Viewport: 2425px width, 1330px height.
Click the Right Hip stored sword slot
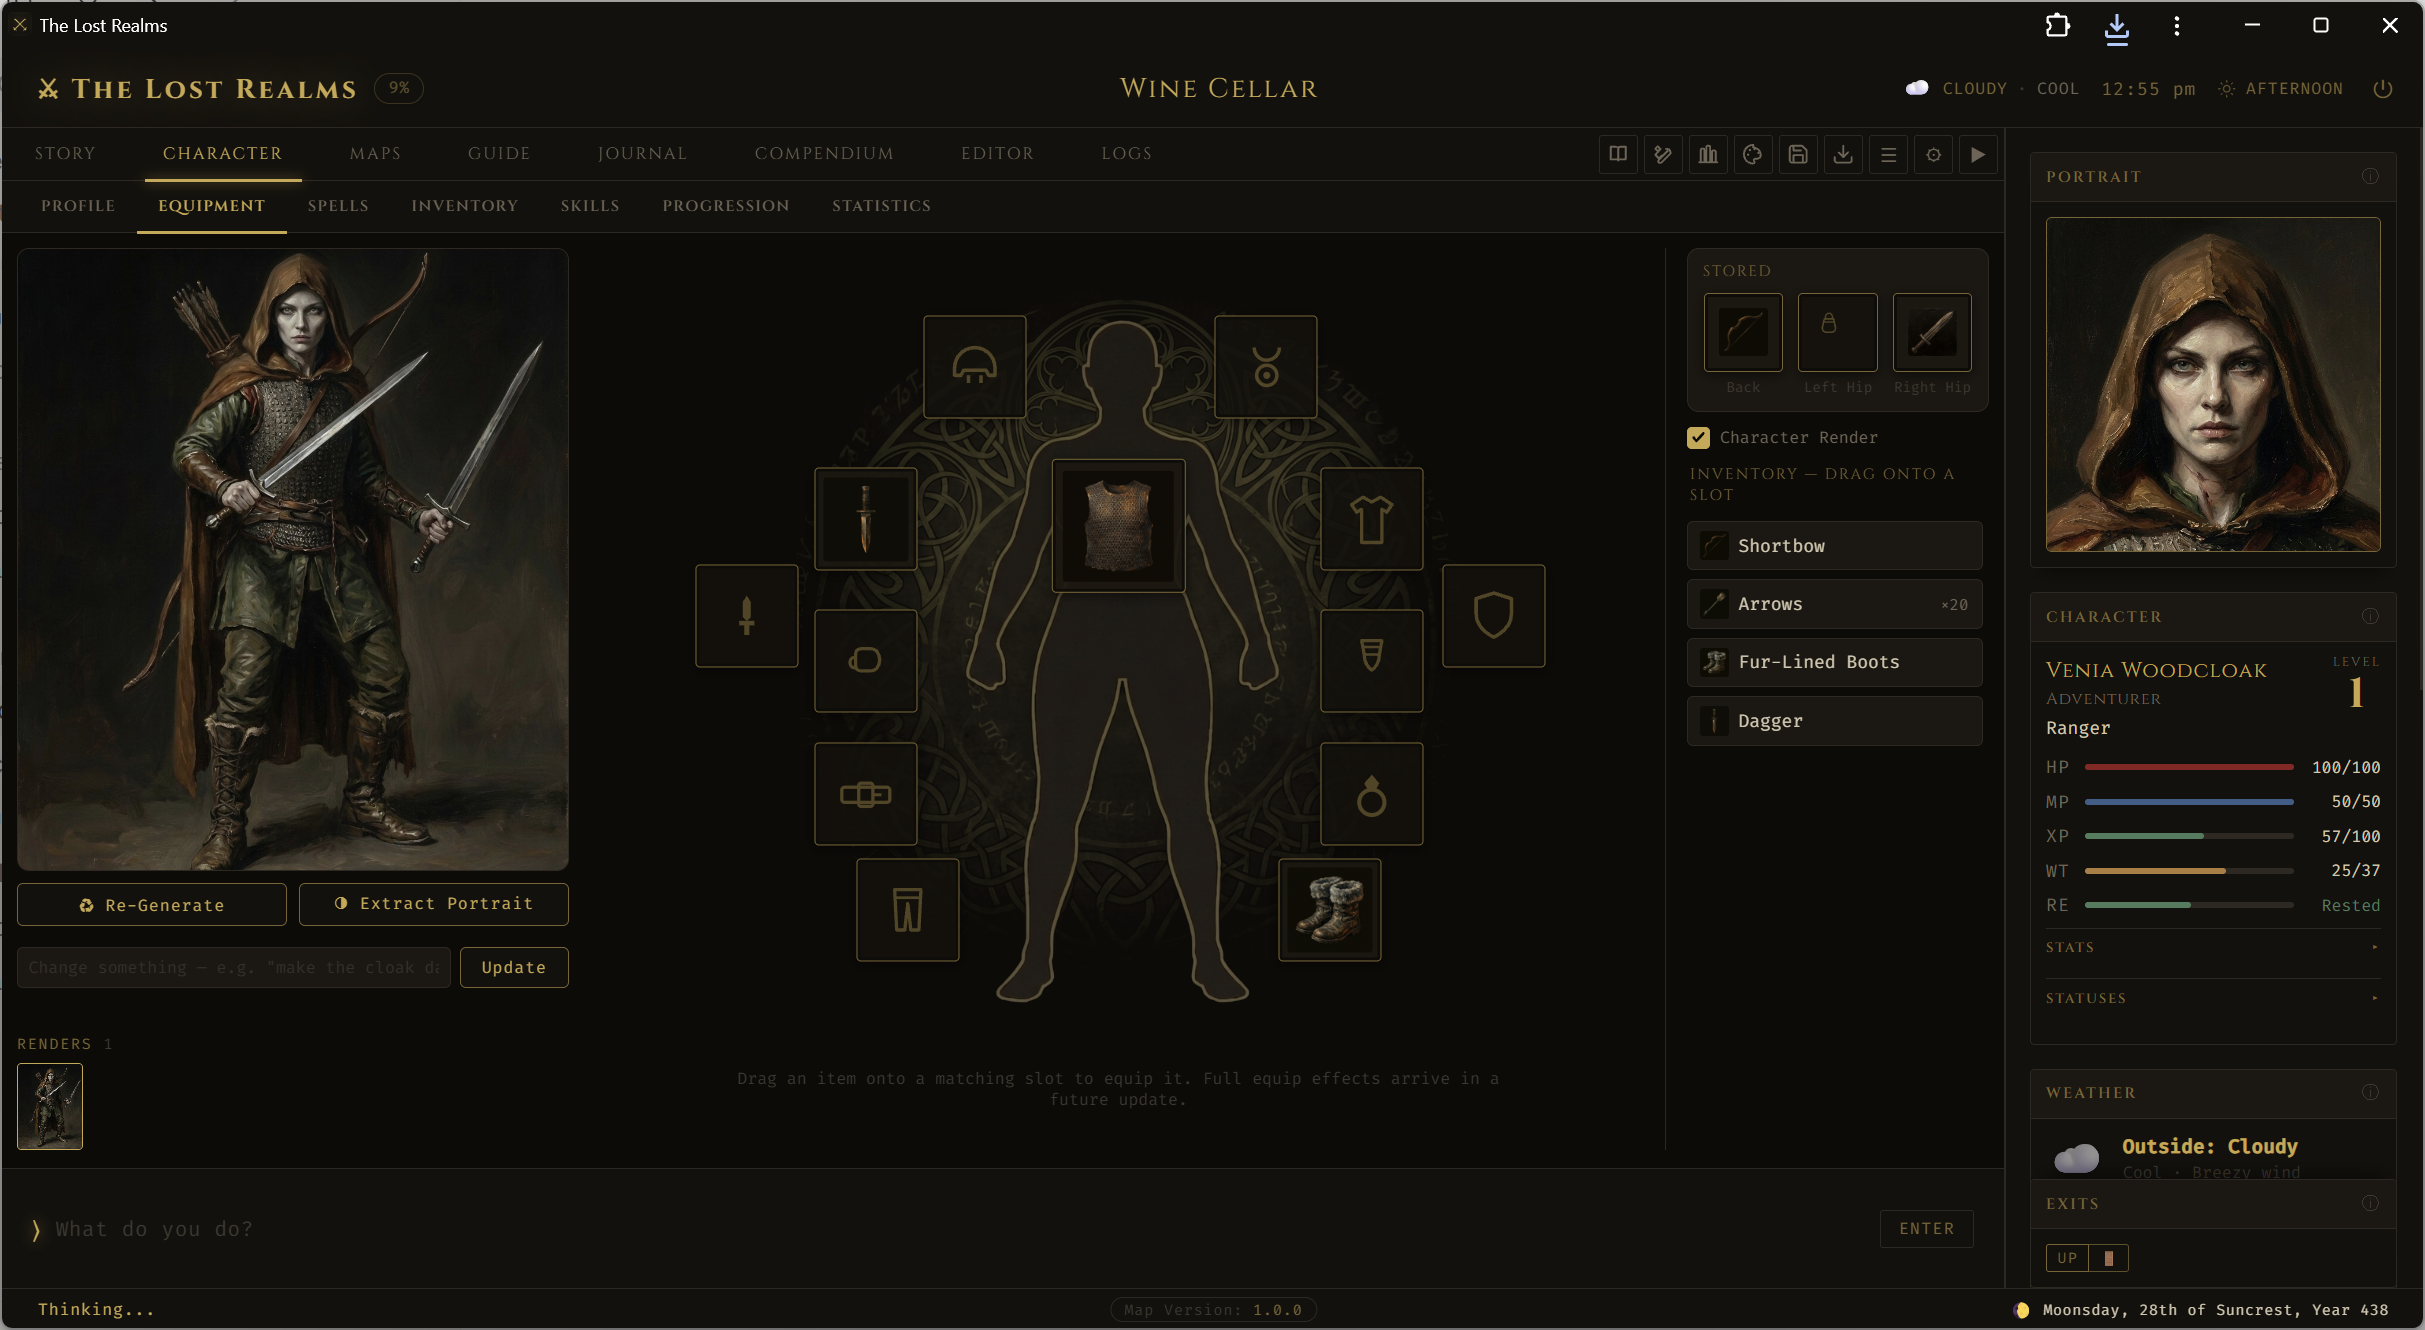[x=1932, y=332]
